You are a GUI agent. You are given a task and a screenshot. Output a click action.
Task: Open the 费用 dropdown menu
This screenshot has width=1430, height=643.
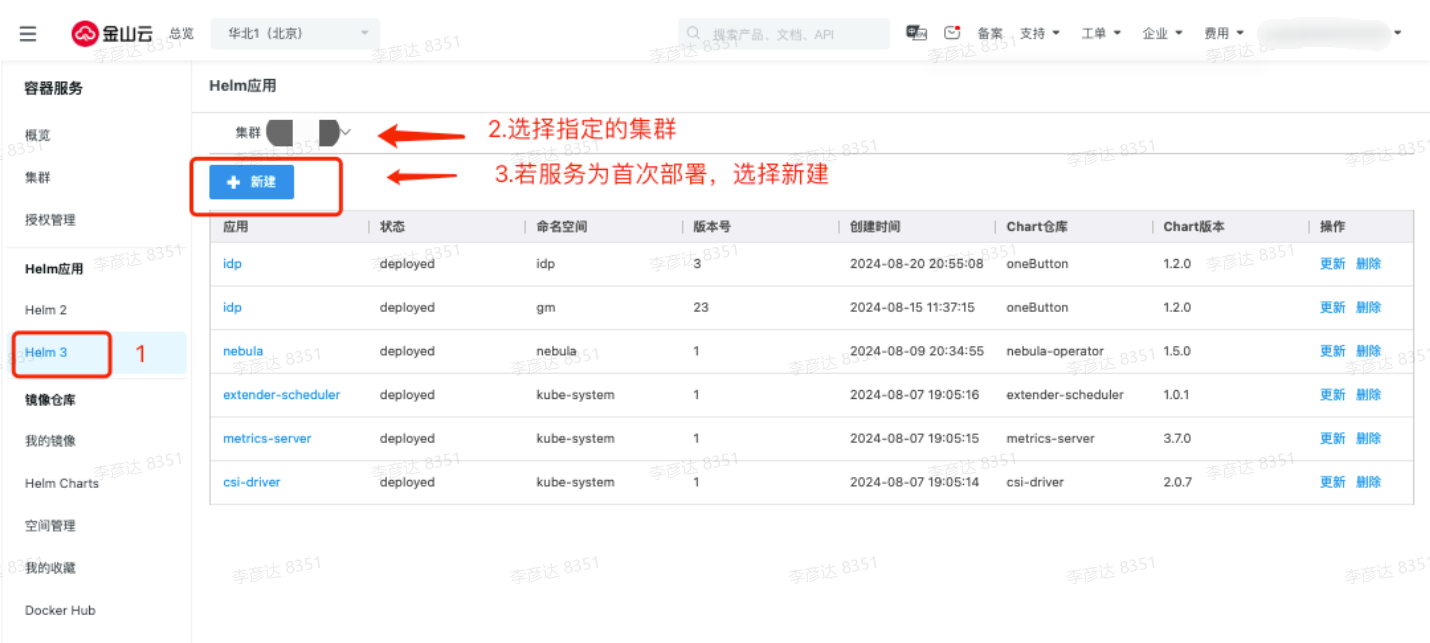(x=1224, y=33)
